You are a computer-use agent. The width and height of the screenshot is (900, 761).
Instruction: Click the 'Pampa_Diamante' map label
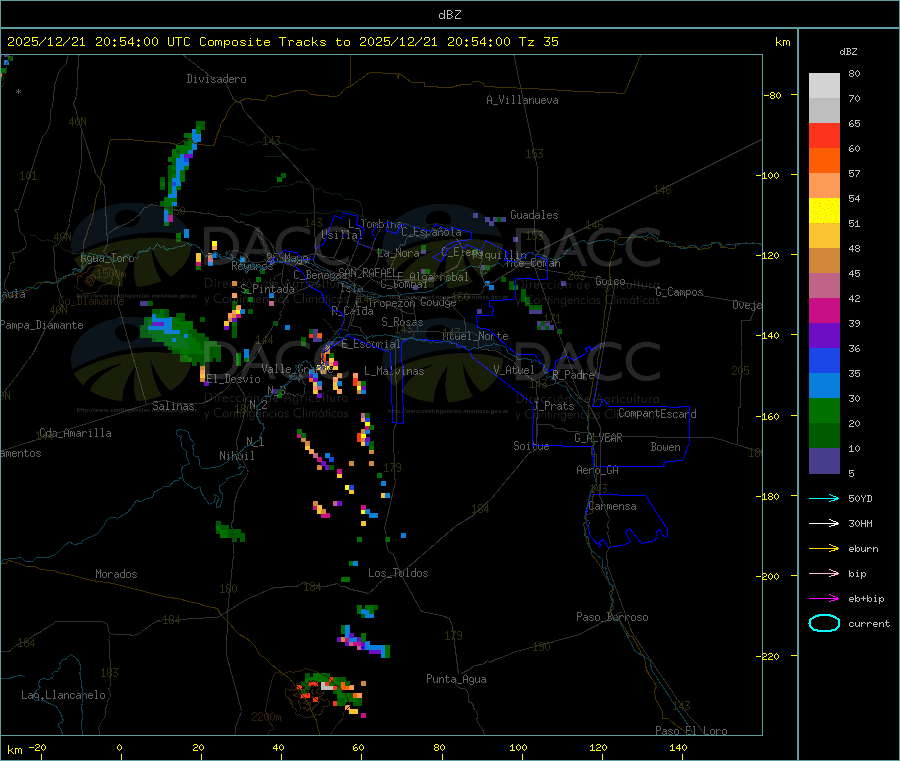(41, 325)
